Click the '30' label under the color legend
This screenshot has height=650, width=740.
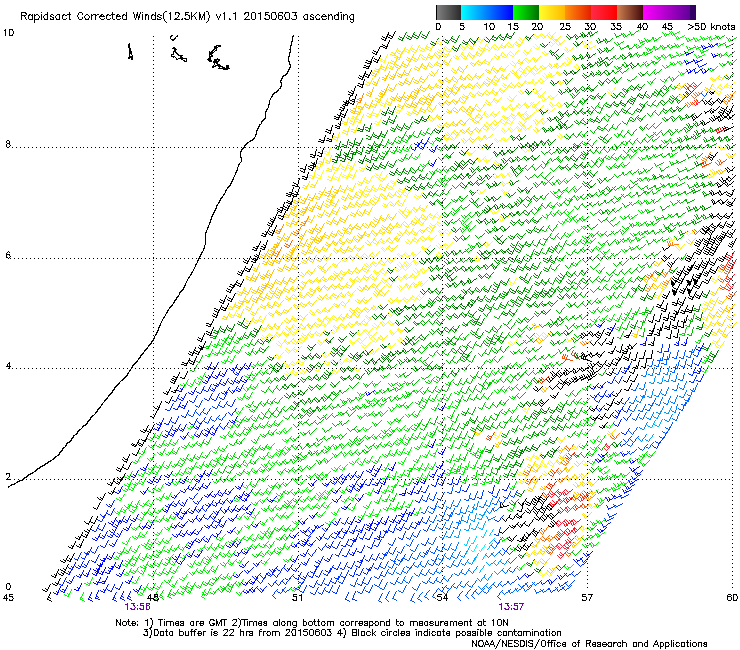pyautogui.click(x=590, y=26)
